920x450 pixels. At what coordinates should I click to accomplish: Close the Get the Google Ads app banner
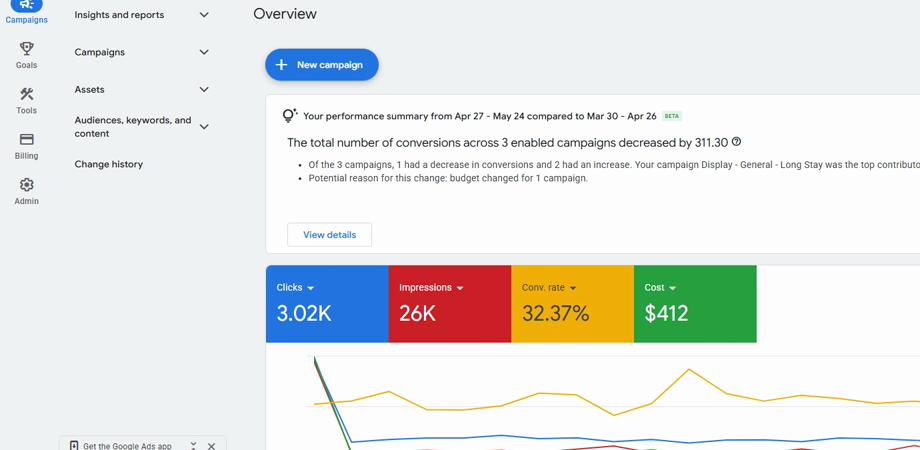pyautogui.click(x=211, y=446)
